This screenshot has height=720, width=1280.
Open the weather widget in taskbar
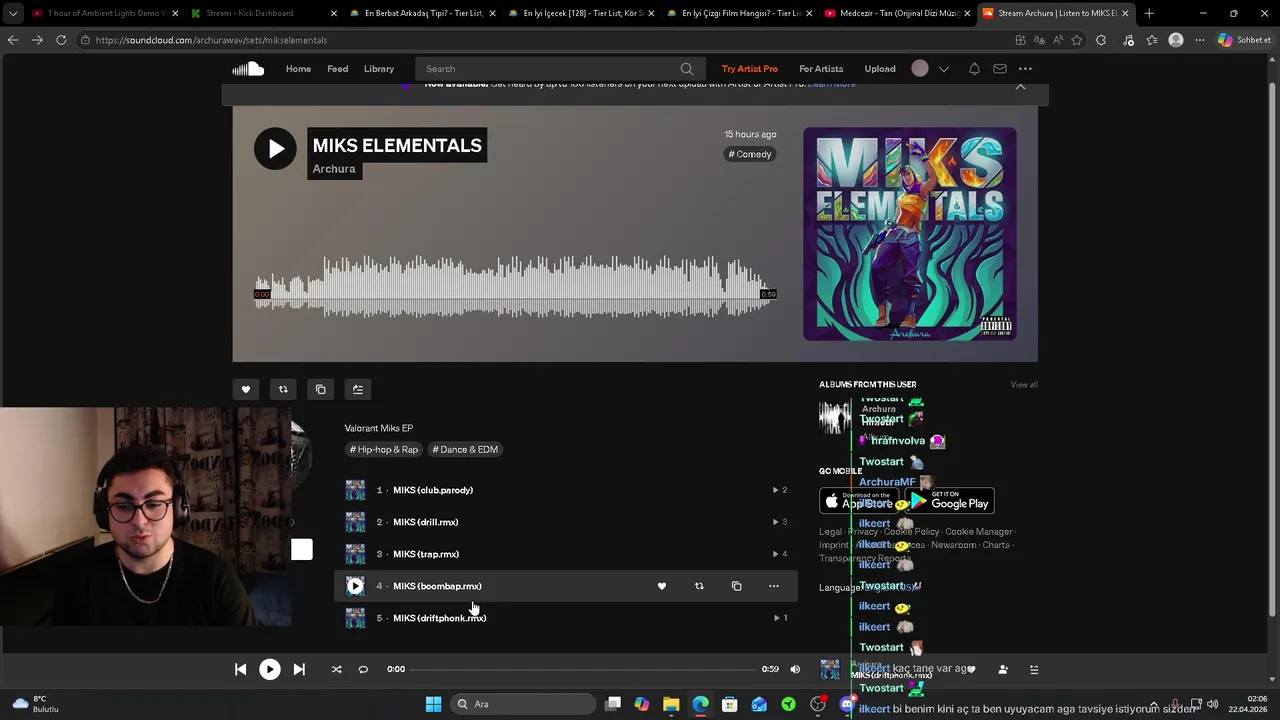[36, 704]
